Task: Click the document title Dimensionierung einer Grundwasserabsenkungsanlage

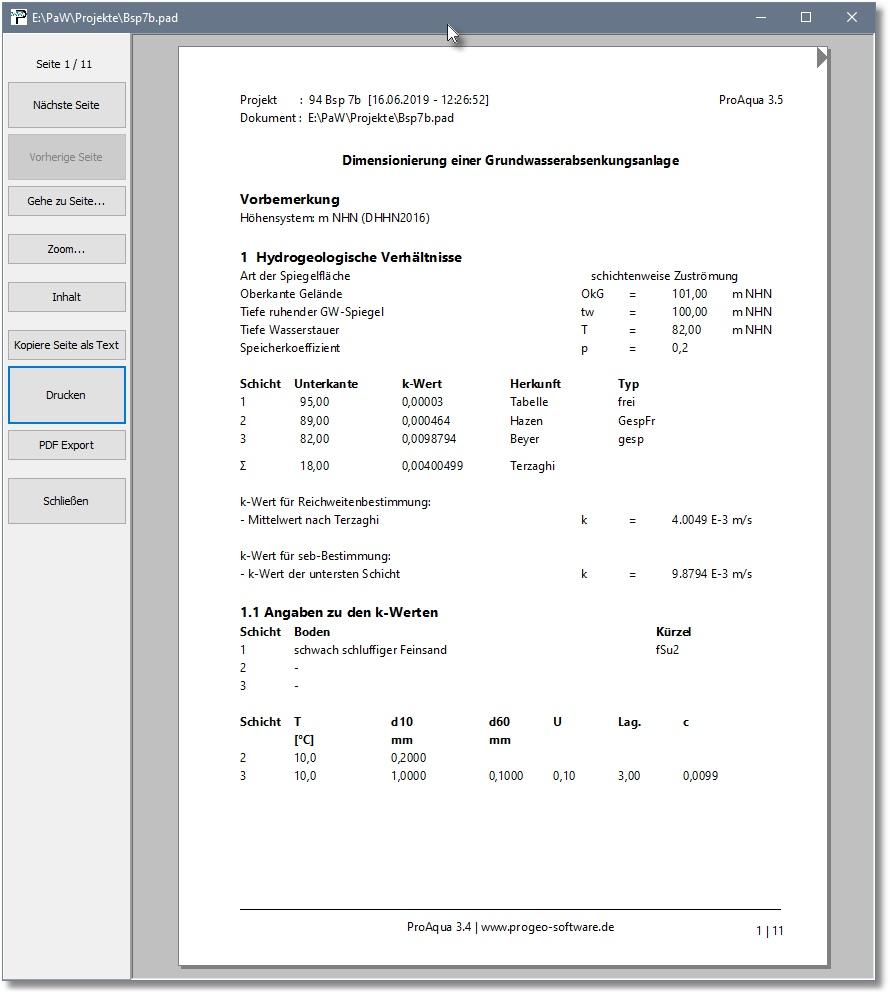Action: 510,160
